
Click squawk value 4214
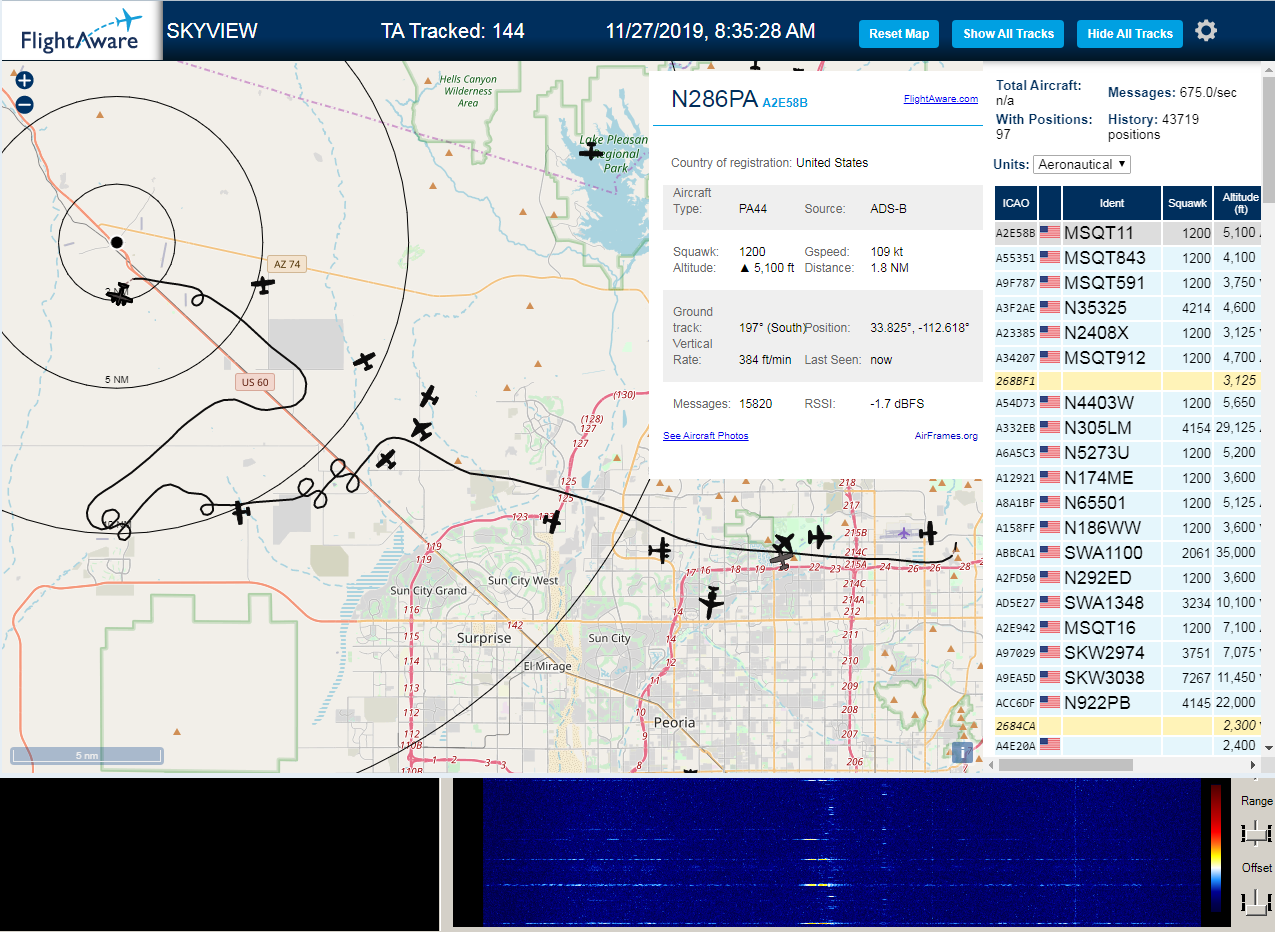(x=1196, y=308)
